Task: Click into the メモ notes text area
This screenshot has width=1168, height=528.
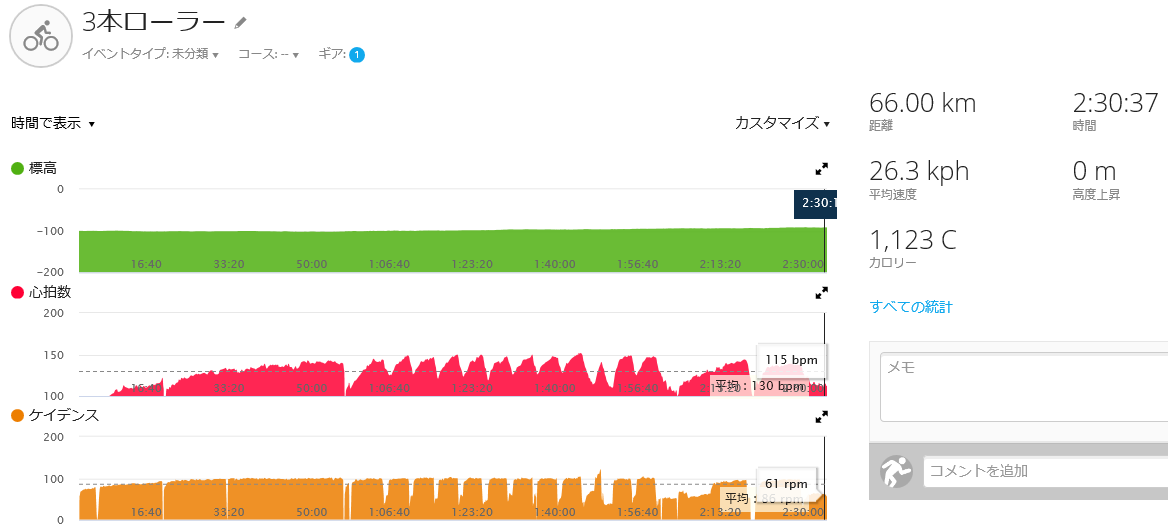Action: coord(1020,385)
